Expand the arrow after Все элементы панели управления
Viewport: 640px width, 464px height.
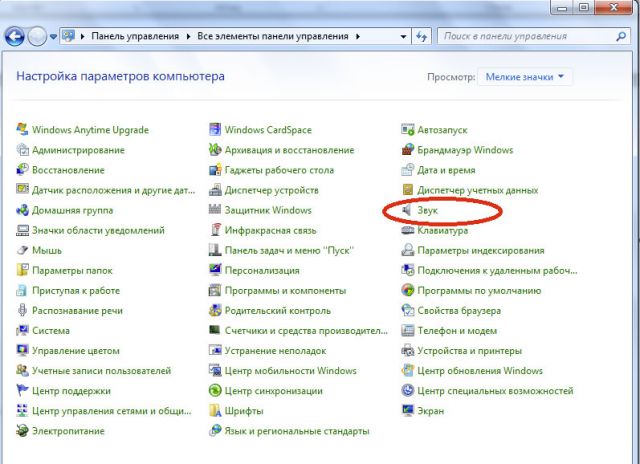pos(358,36)
